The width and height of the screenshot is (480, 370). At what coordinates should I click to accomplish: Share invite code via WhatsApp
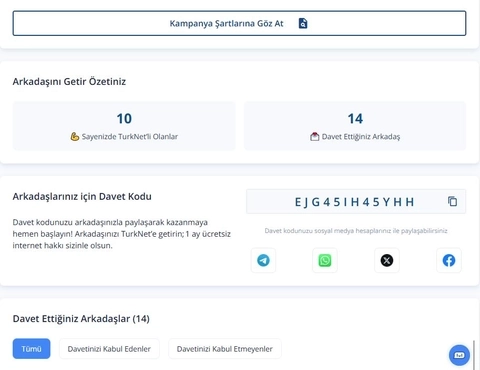pos(325,260)
